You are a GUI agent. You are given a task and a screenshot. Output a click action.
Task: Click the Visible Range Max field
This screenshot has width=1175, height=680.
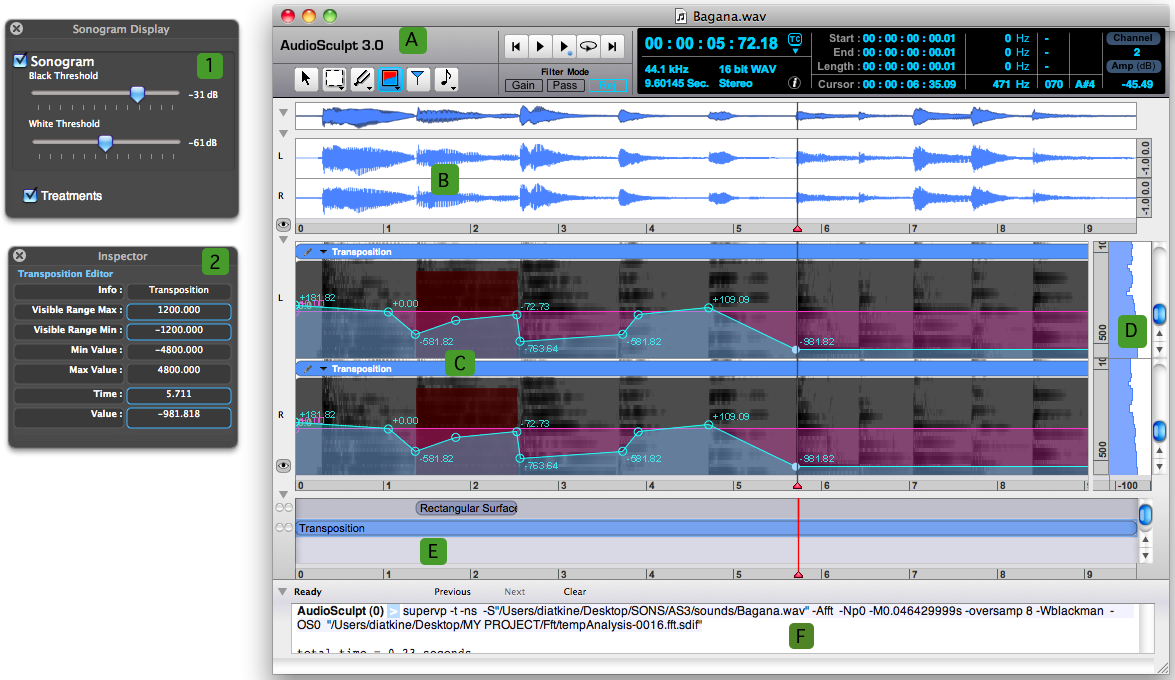(178, 310)
